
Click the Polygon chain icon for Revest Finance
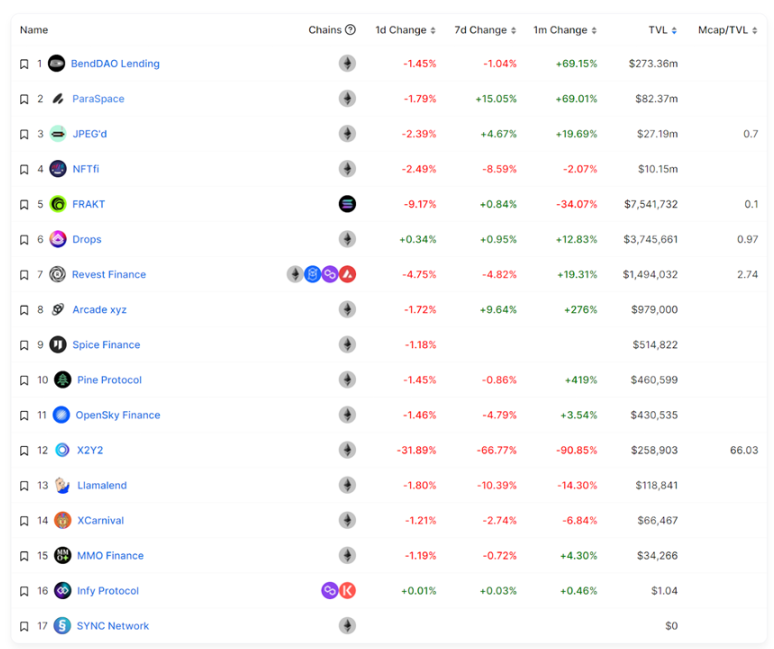(x=330, y=274)
